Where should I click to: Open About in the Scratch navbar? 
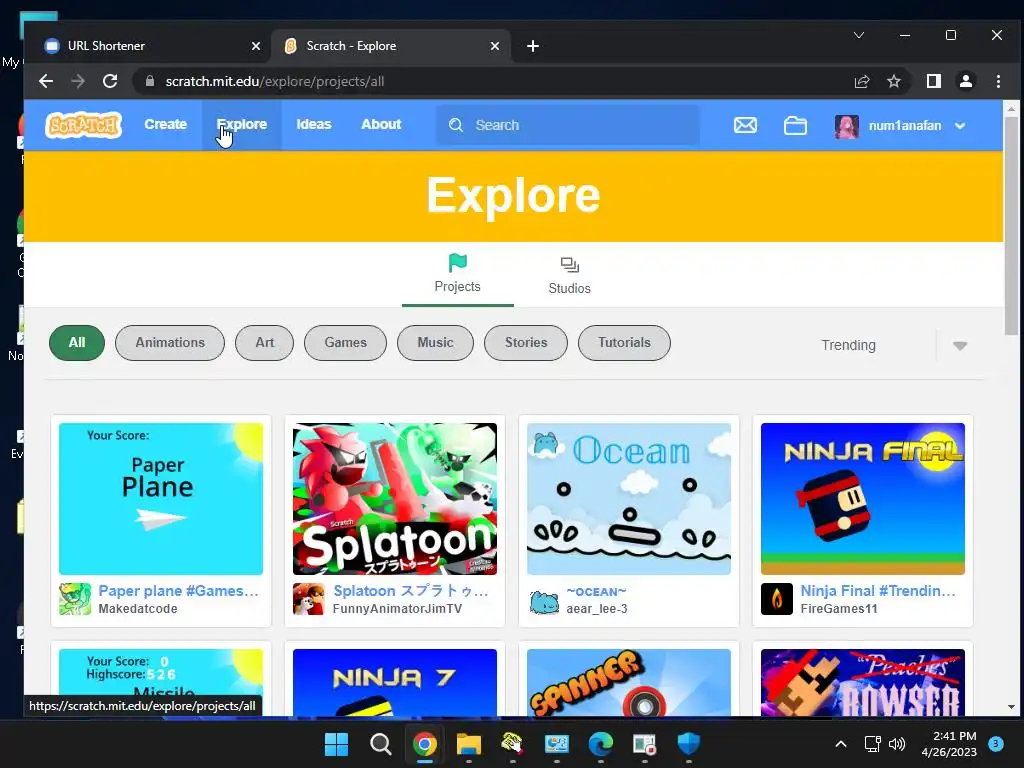point(381,124)
